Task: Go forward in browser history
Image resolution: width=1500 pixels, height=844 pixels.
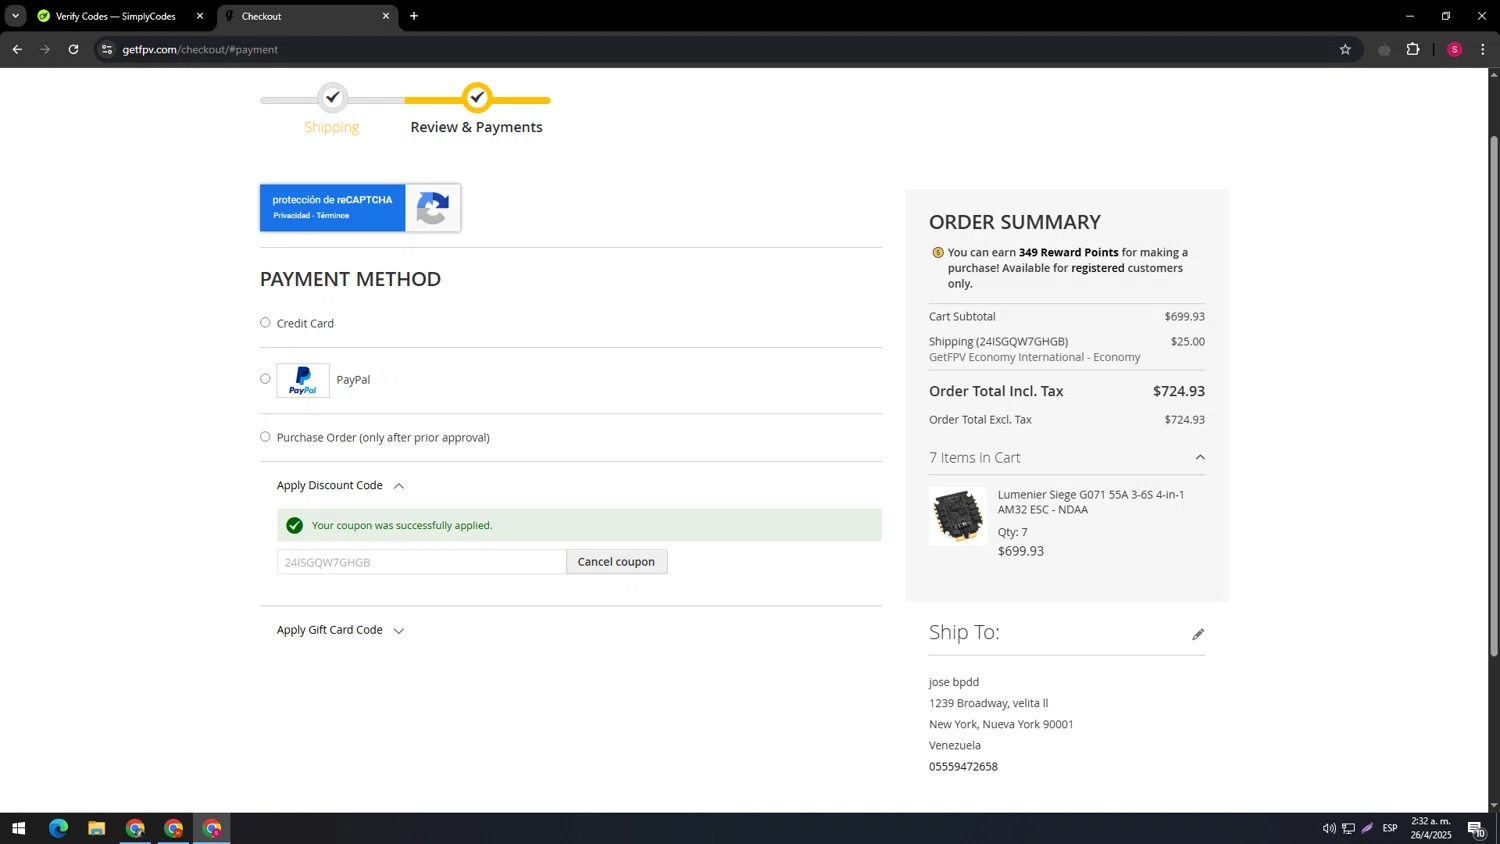Action: [x=45, y=49]
